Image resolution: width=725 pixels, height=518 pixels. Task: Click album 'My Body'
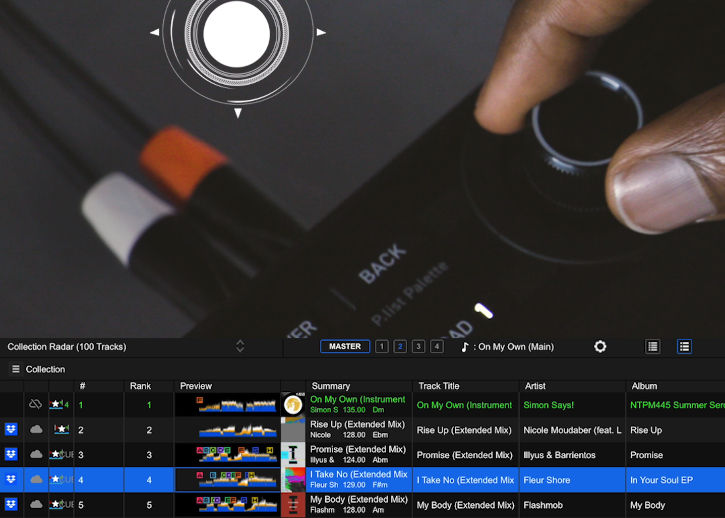coord(647,505)
